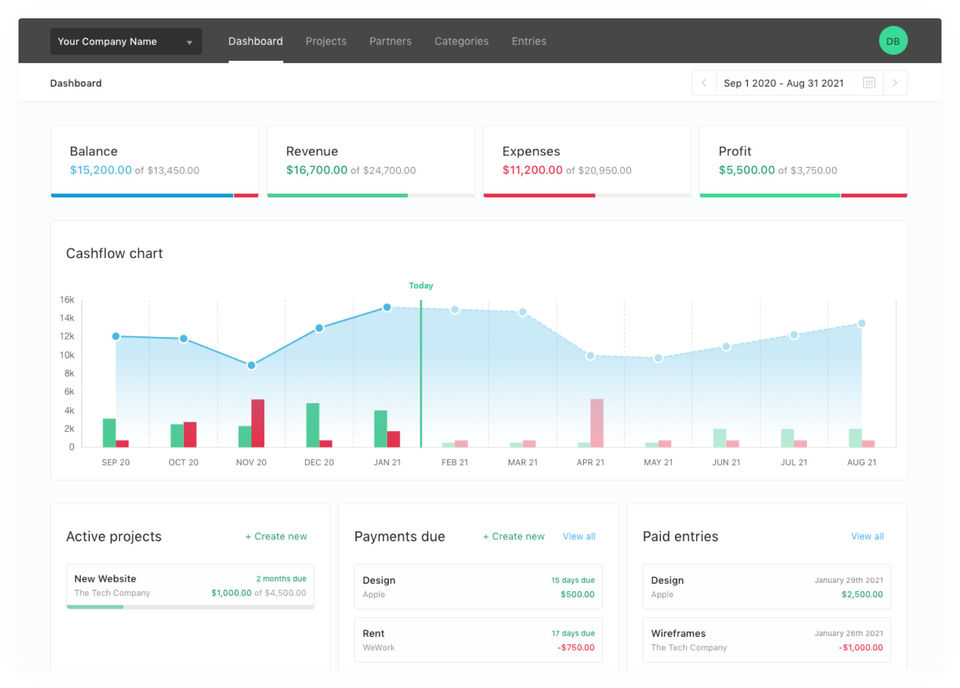Open the DB user avatar menu
The height and width of the screenshot is (688, 960).
(893, 41)
